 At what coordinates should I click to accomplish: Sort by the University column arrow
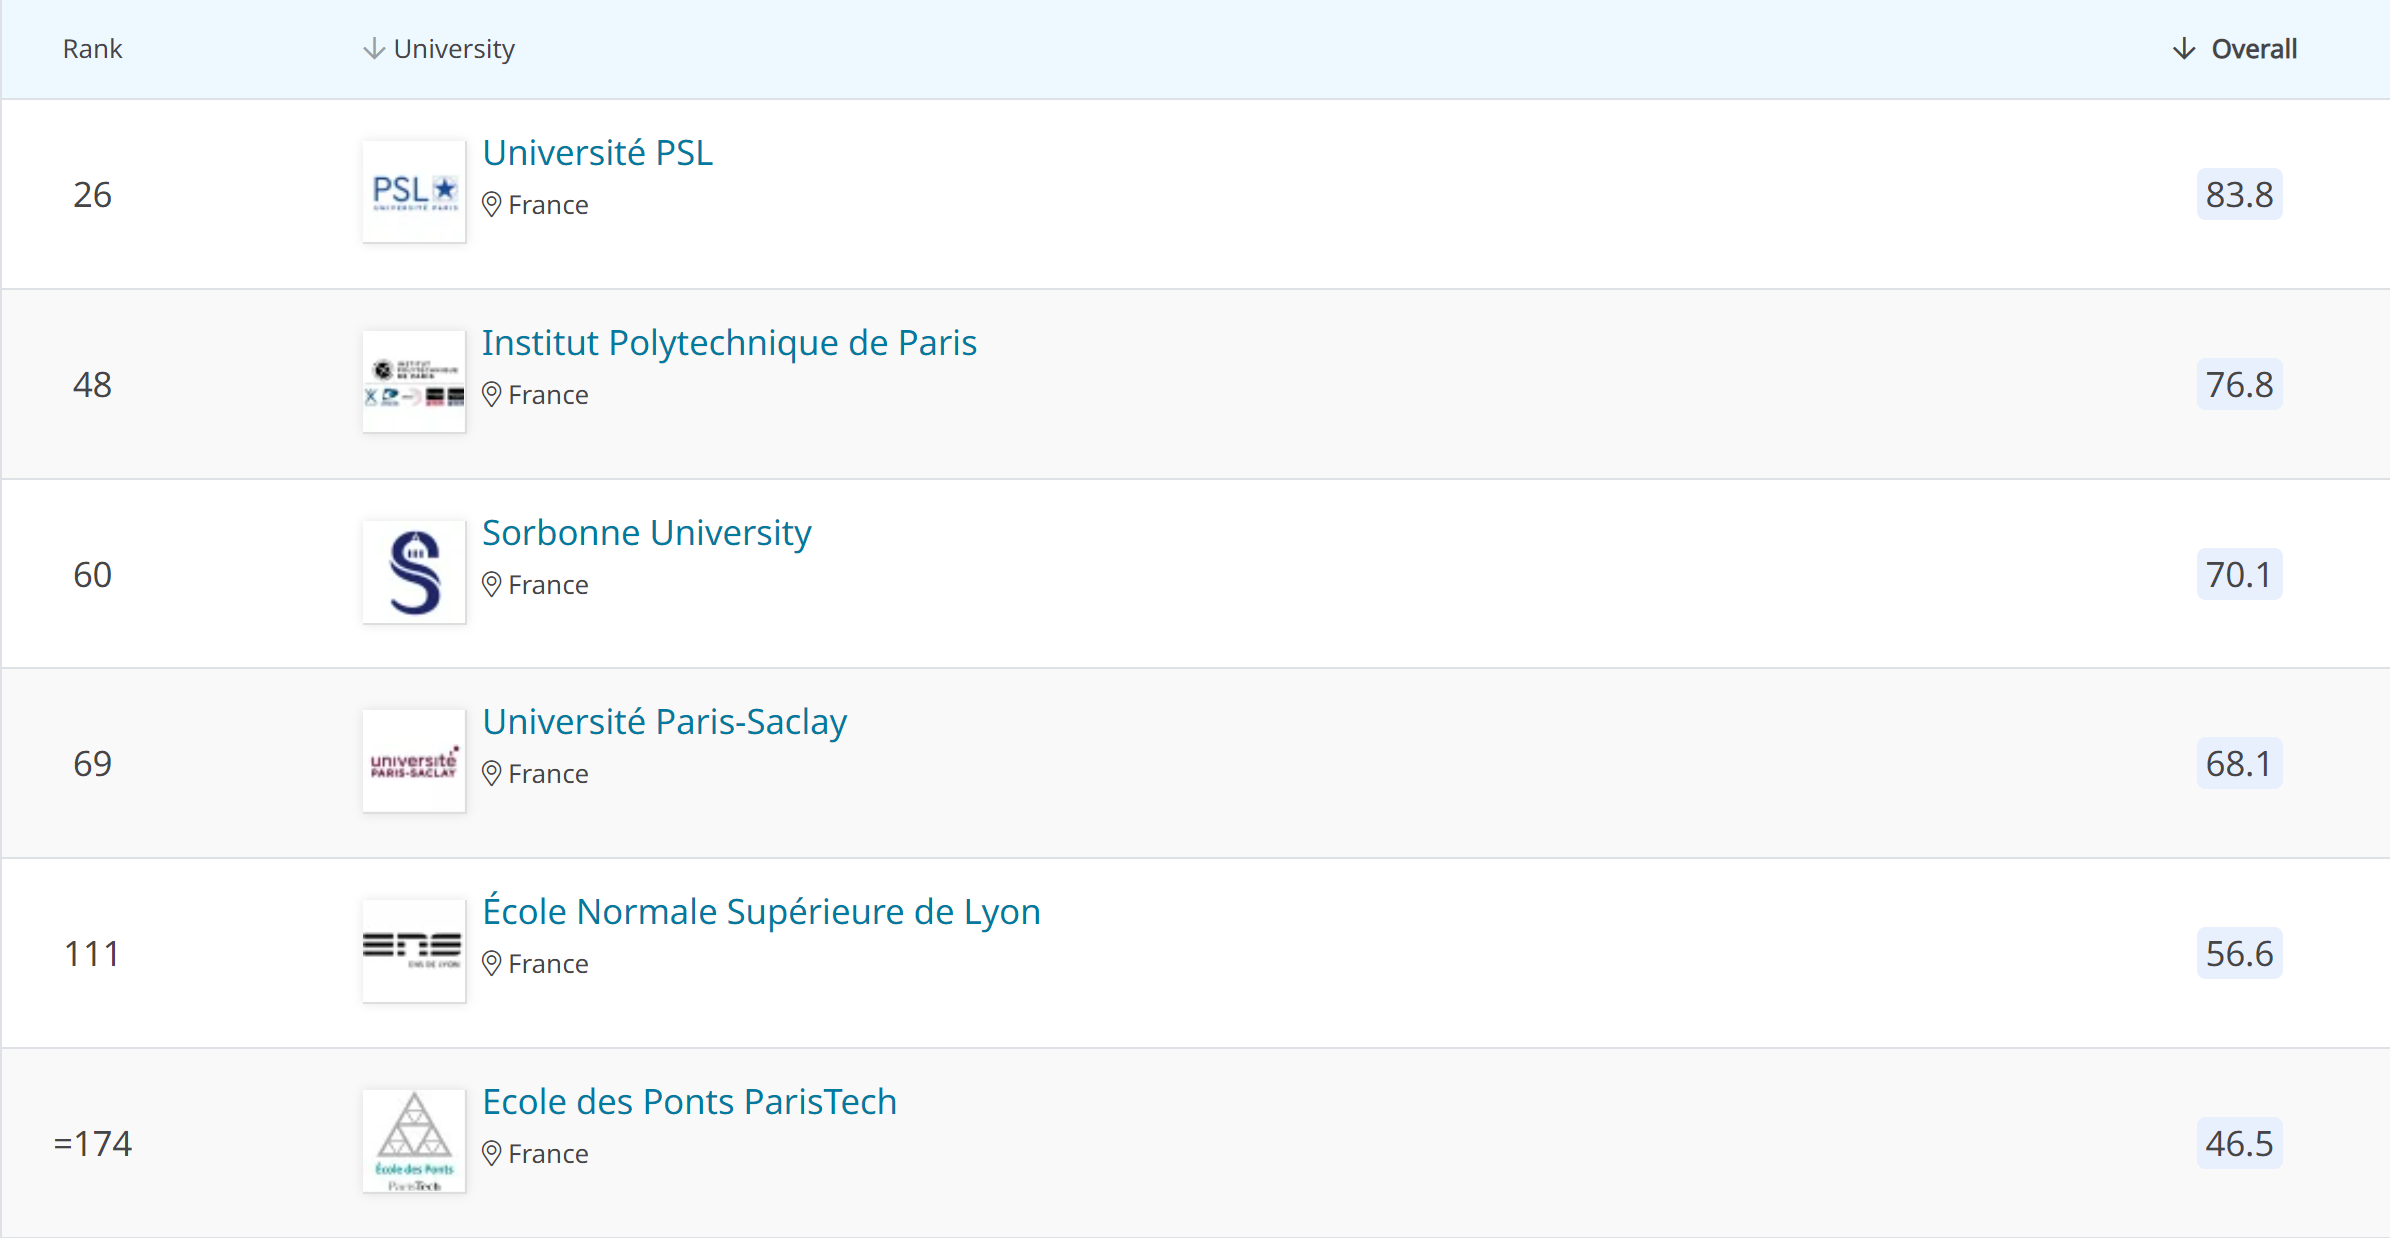[x=374, y=48]
